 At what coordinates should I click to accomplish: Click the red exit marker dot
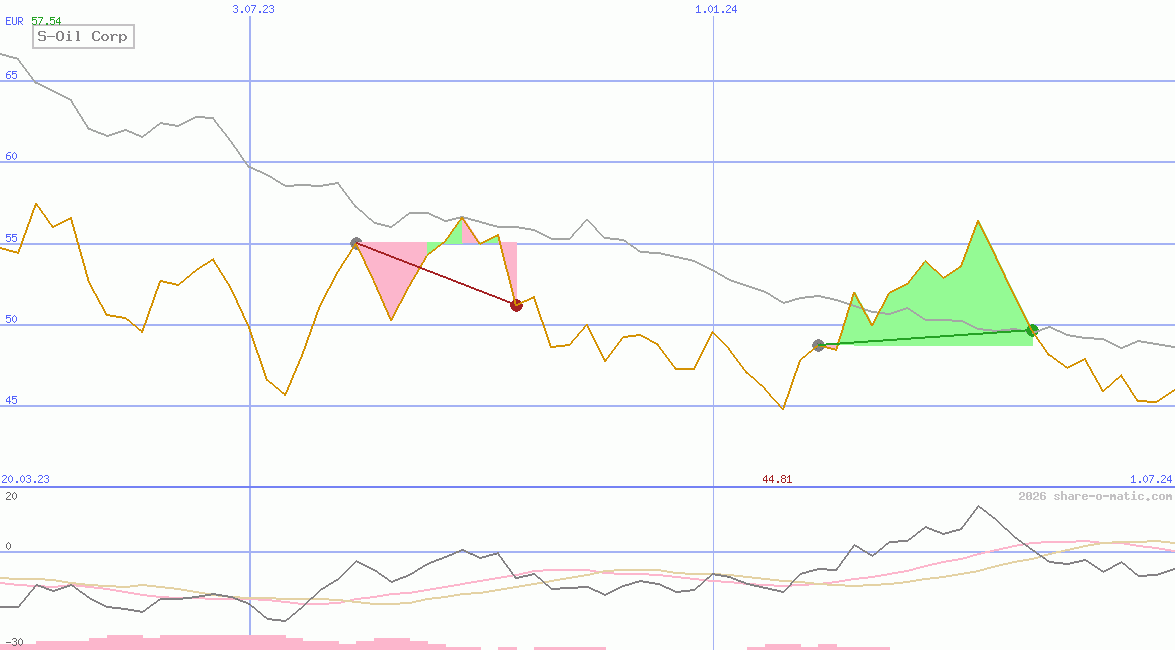point(516,305)
